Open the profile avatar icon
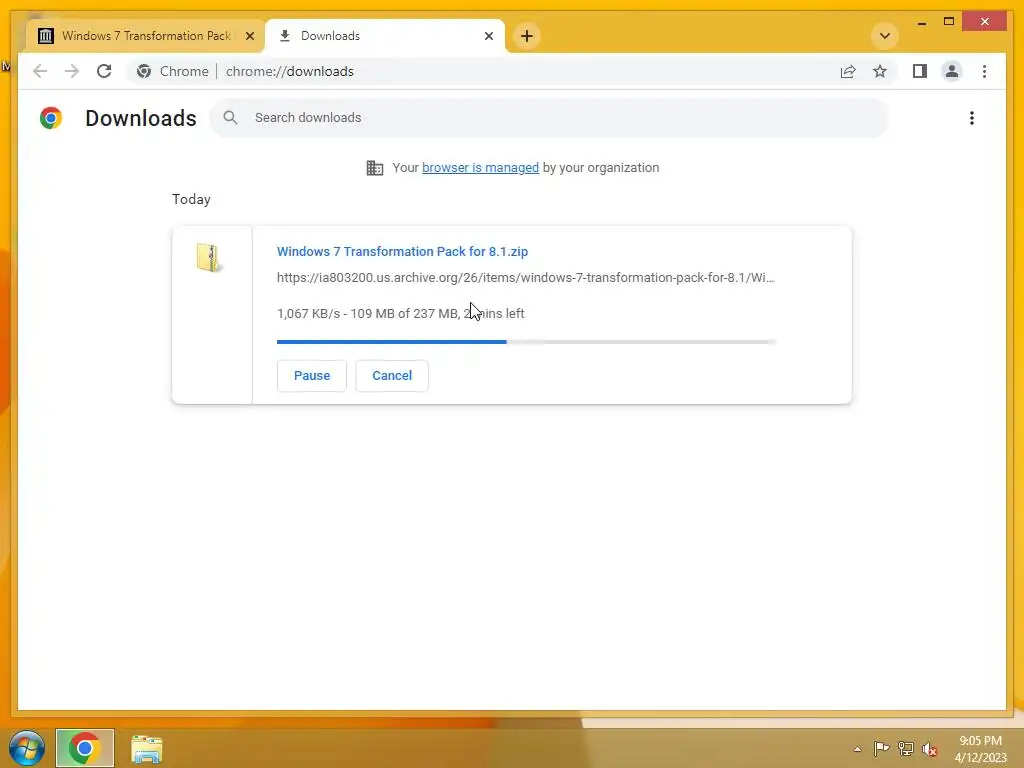 952,71
